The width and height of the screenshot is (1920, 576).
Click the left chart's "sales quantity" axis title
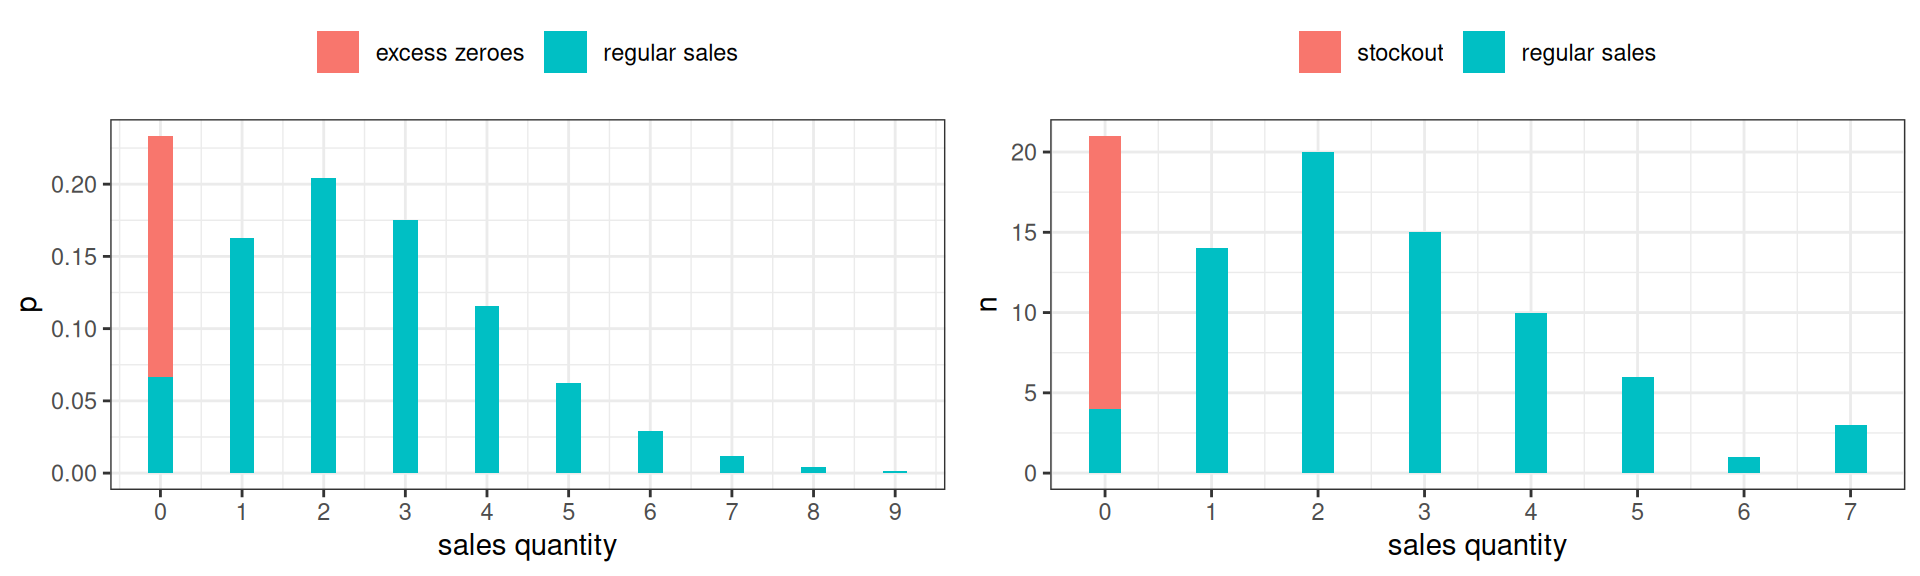click(527, 546)
